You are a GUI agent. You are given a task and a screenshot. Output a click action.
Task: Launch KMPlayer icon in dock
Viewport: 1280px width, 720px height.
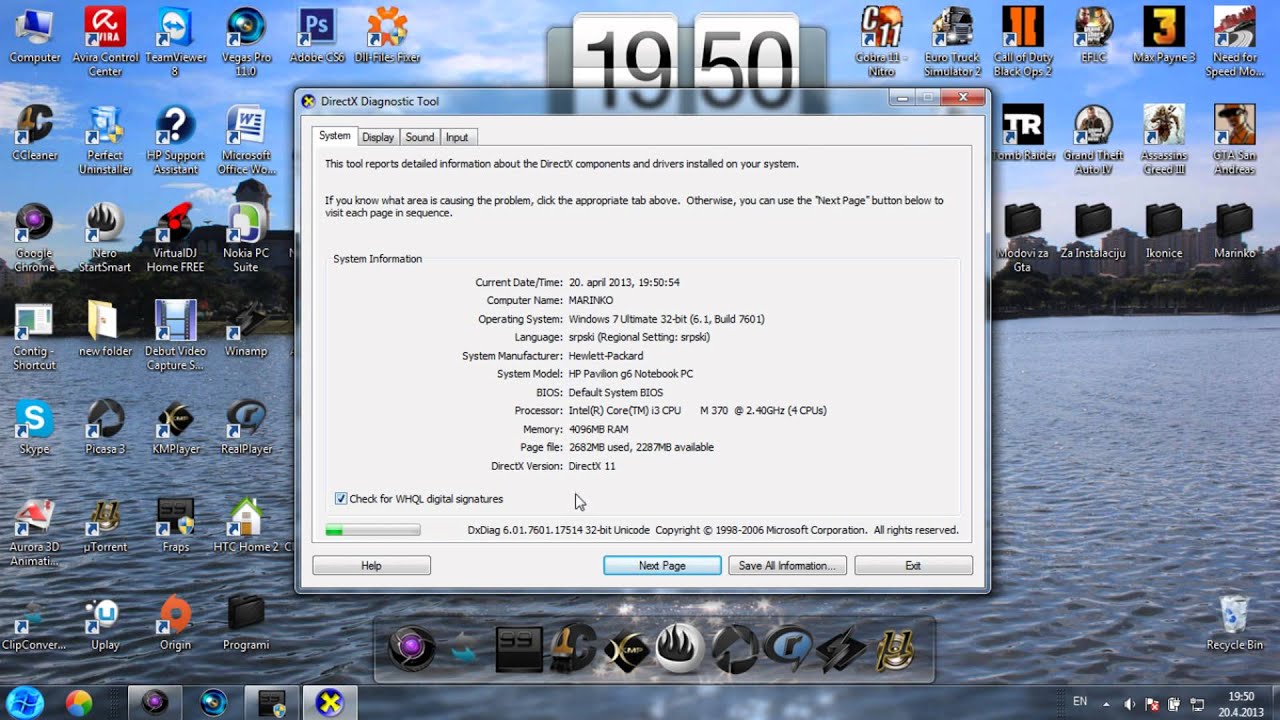click(x=626, y=649)
